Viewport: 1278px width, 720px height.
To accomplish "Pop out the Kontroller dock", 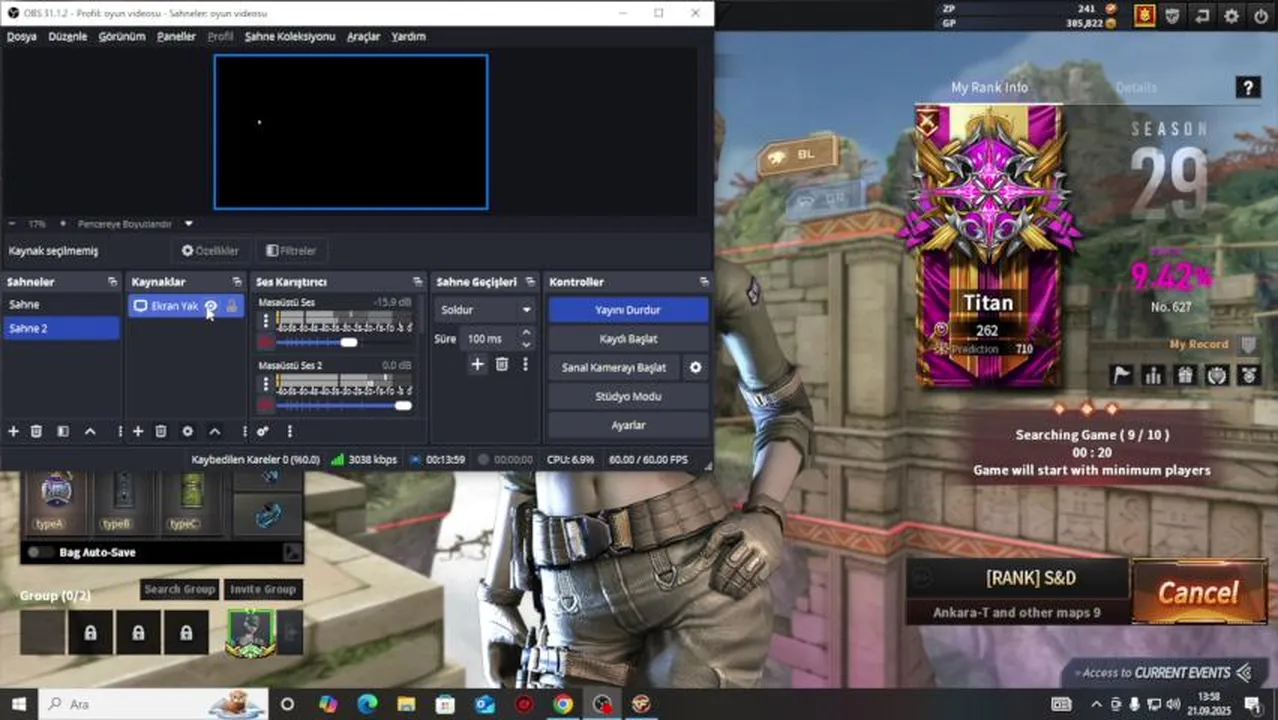I will (704, 282).
